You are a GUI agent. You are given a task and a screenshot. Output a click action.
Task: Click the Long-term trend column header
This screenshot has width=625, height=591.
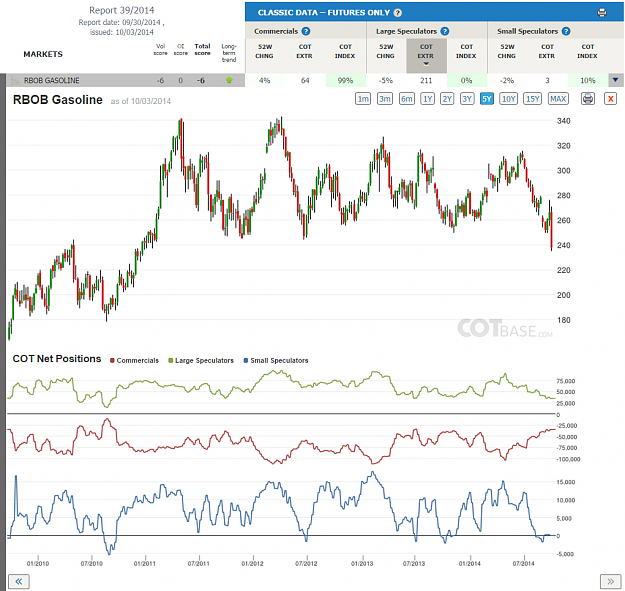229,53
